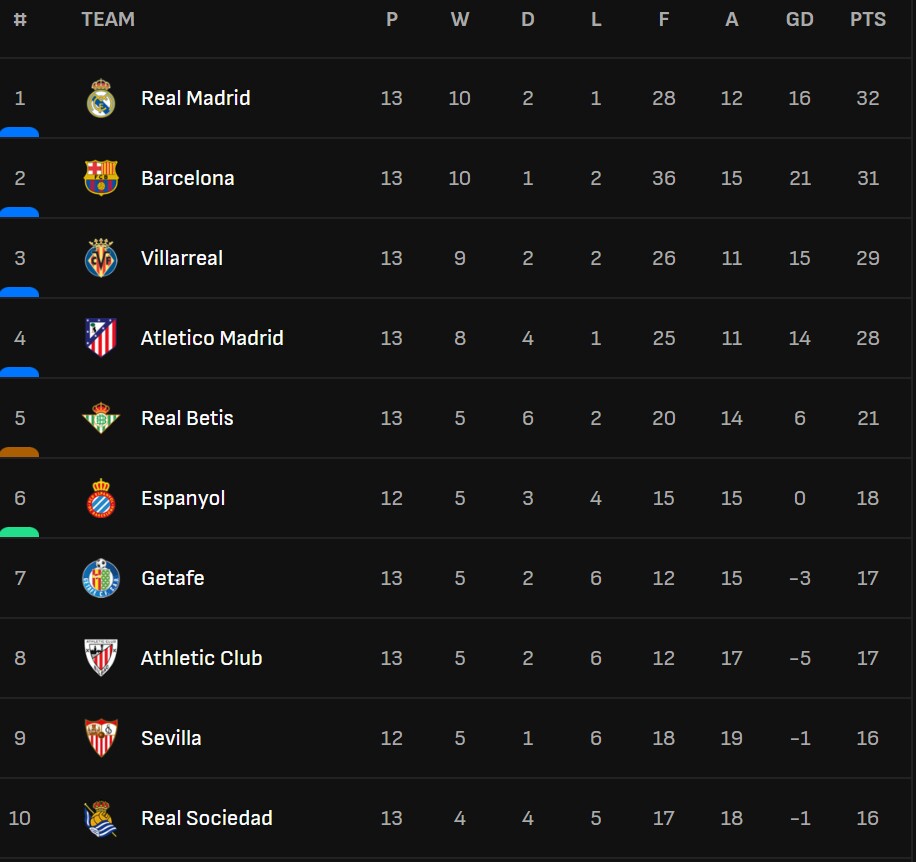The width and height of the screenshot is (916, 862).
Task: Click the Barcelona club crest
Action: [101, 178]
